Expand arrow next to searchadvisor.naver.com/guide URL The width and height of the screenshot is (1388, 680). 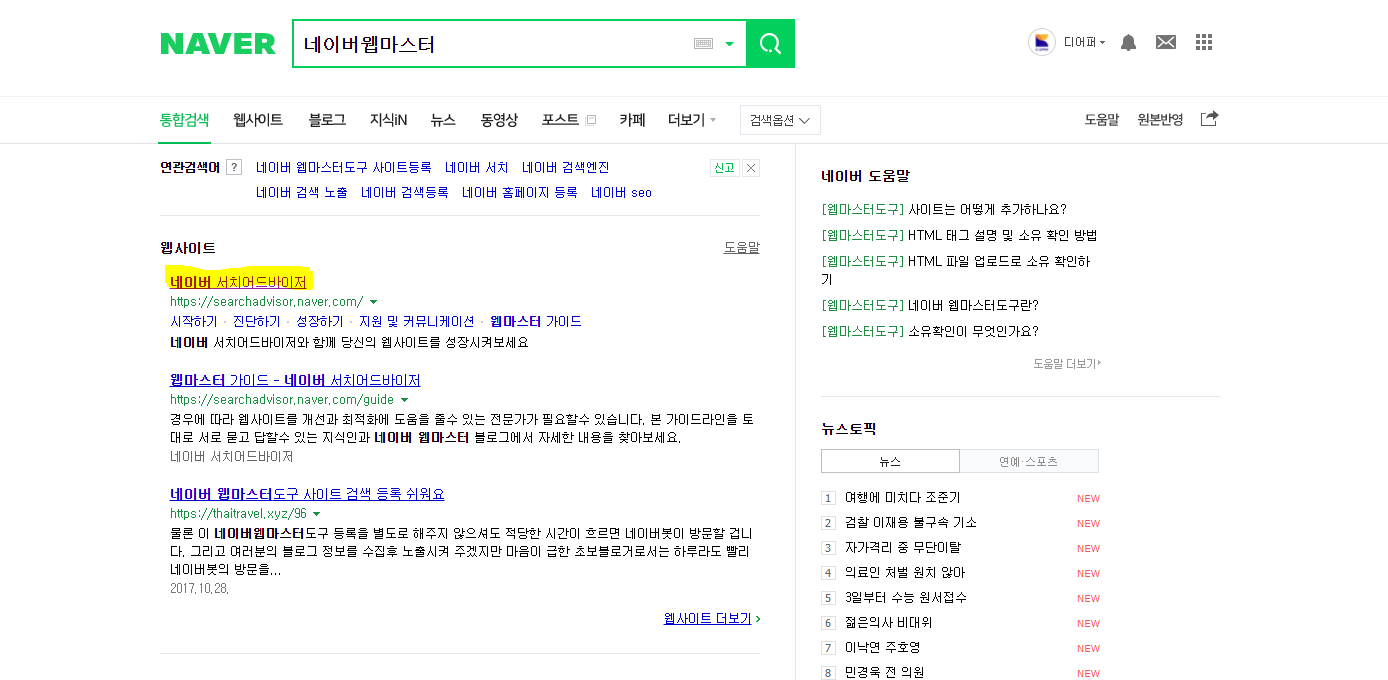[404, 400]
